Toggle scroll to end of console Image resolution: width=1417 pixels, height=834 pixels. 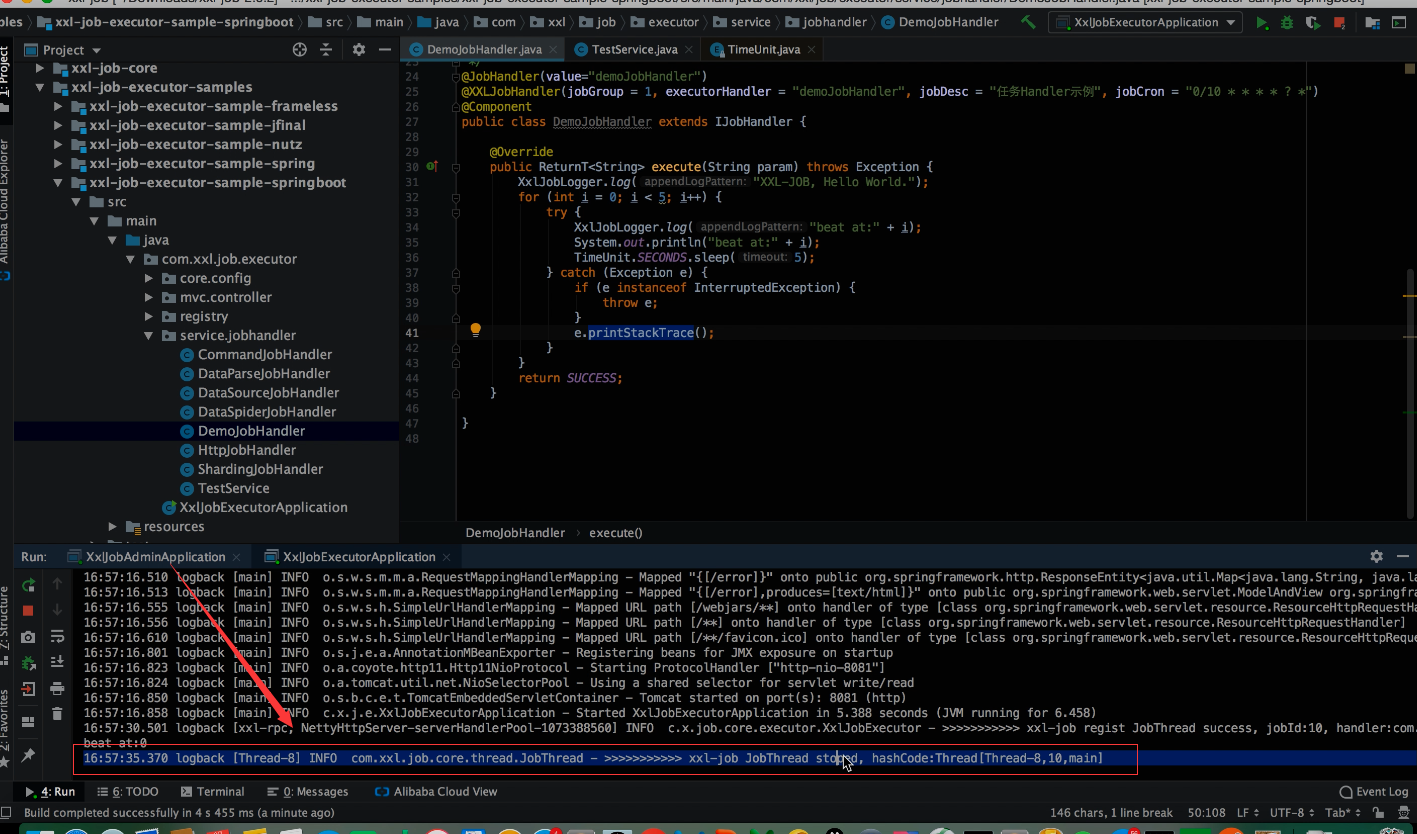(57, 663)
